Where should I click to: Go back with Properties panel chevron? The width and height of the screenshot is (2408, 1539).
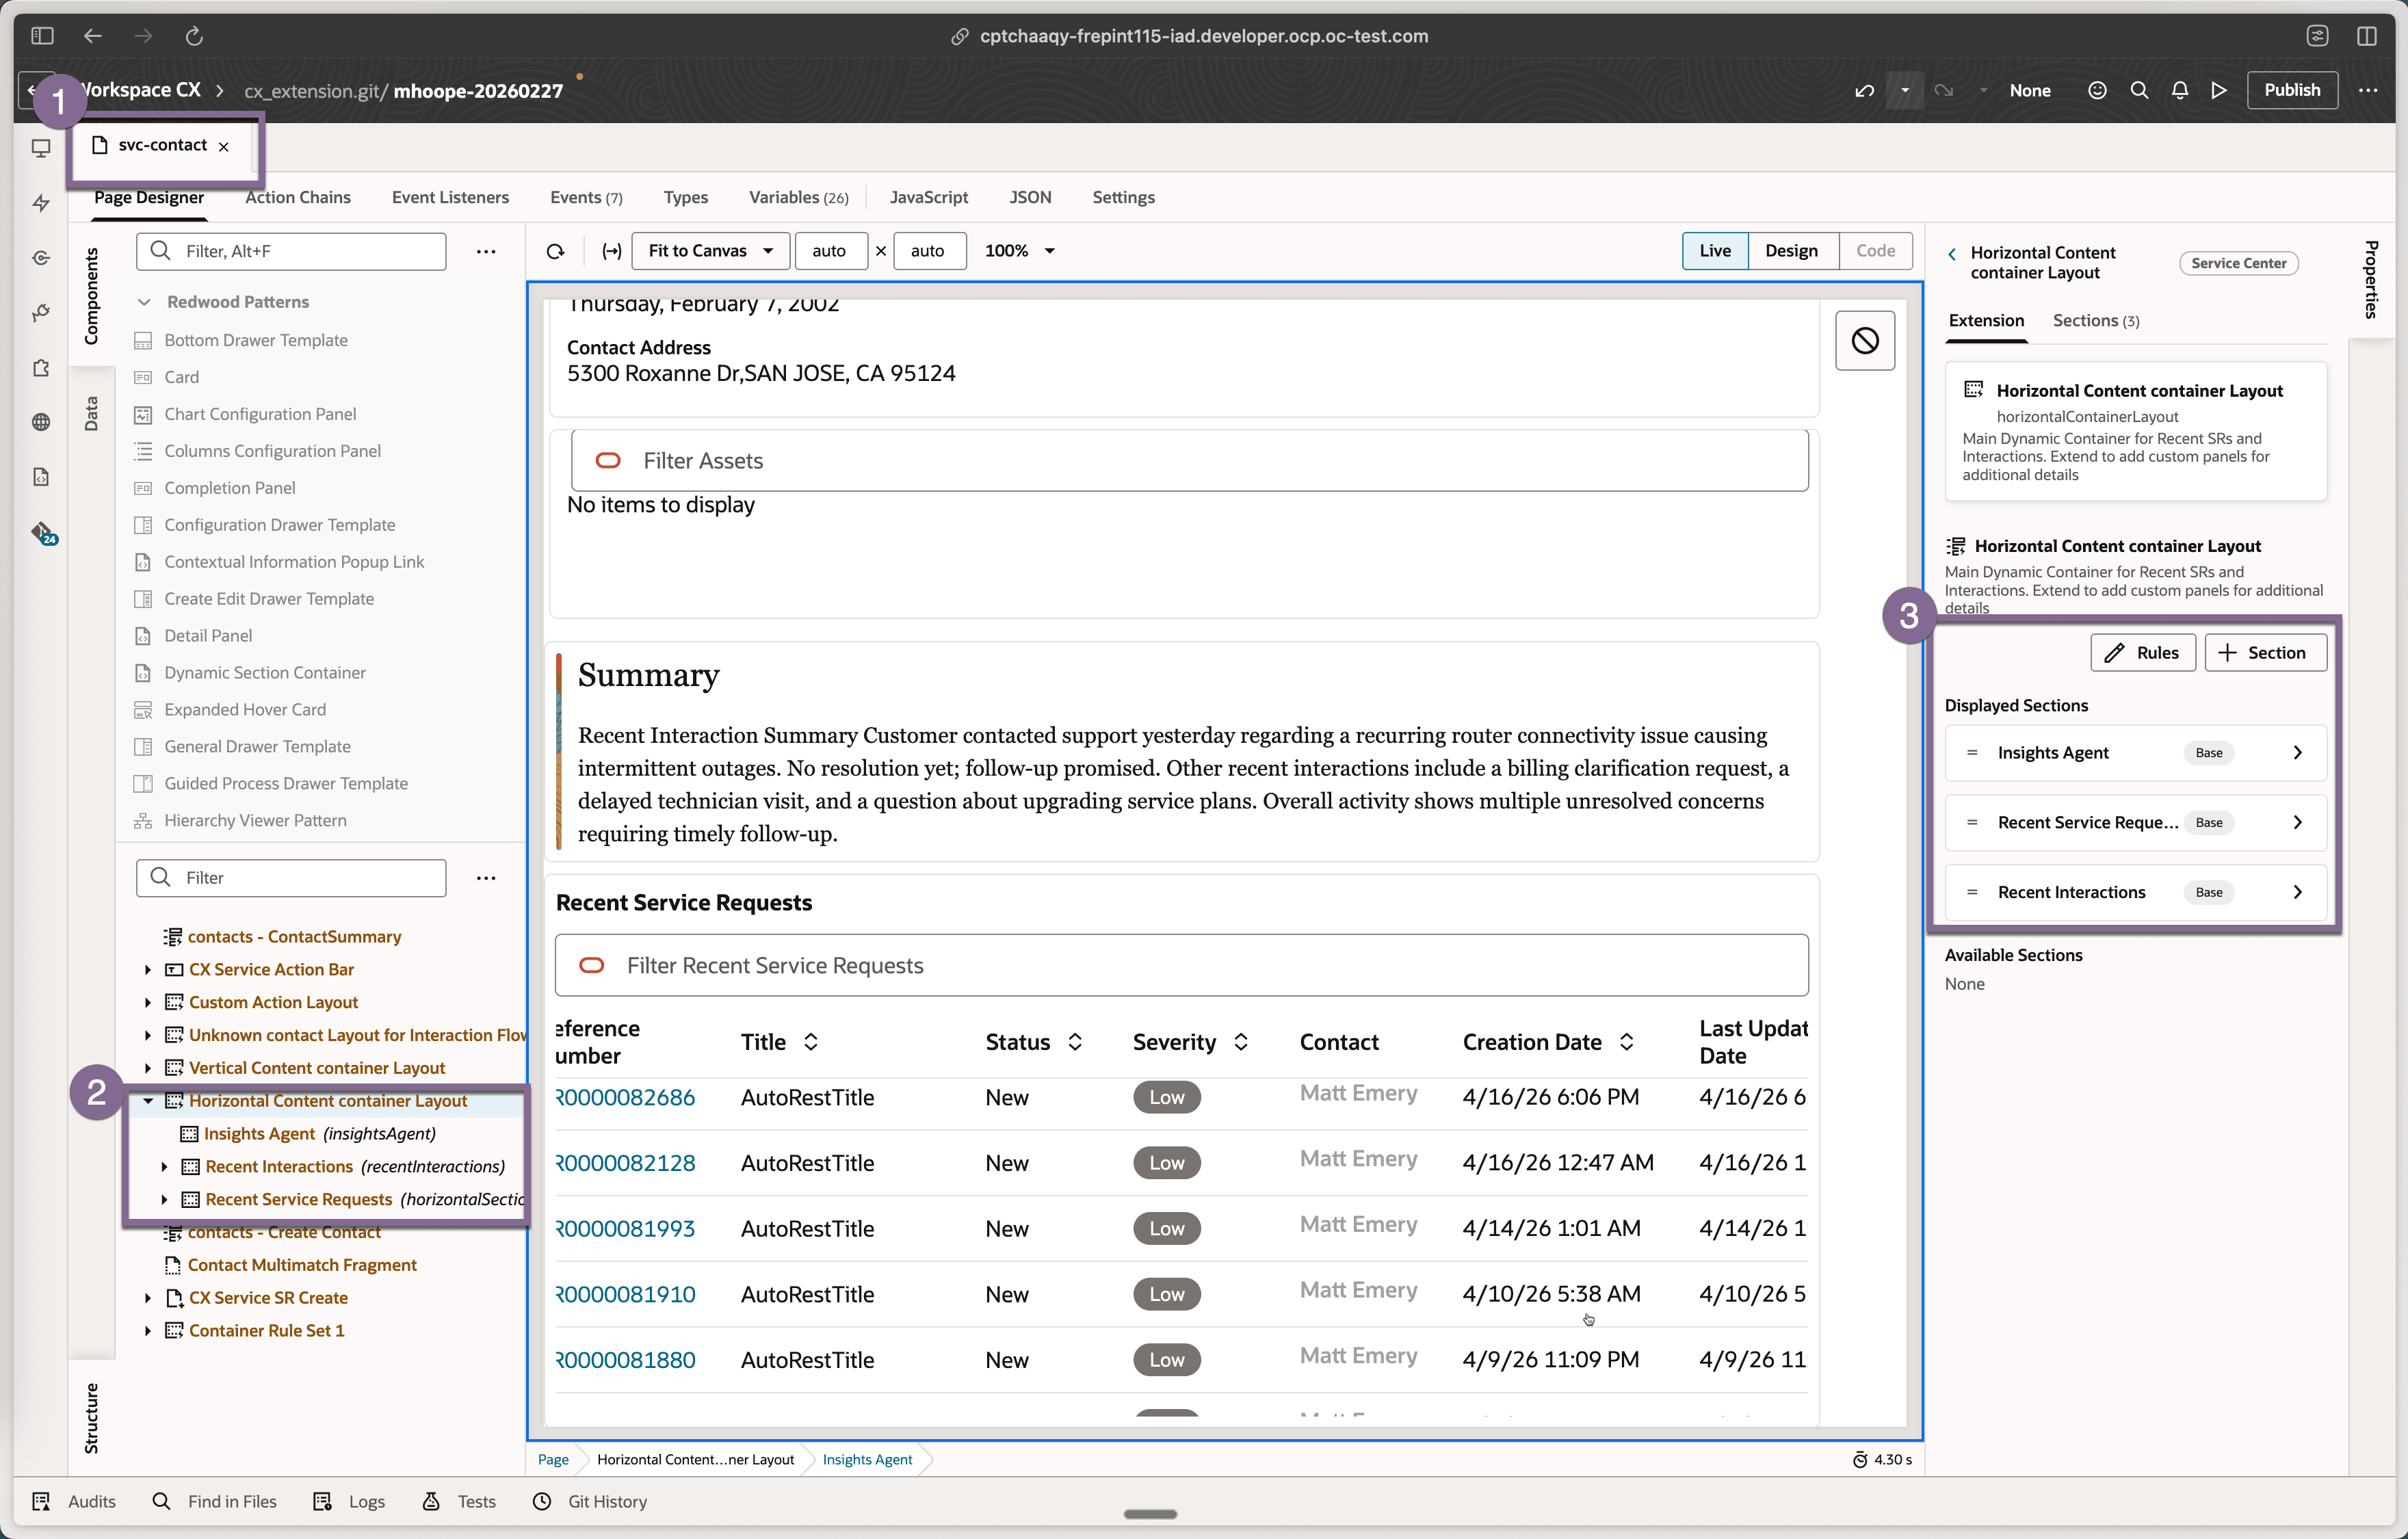coord(1952,254)
